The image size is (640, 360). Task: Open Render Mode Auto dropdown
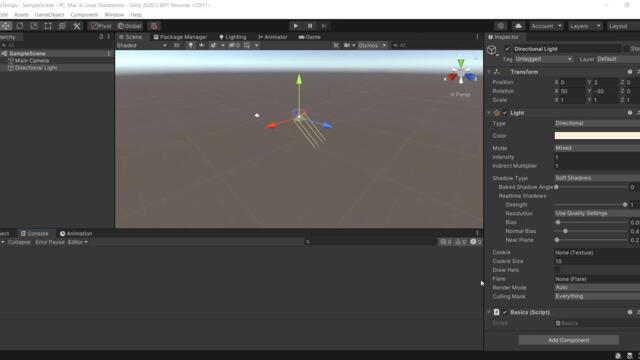[597, 287]
